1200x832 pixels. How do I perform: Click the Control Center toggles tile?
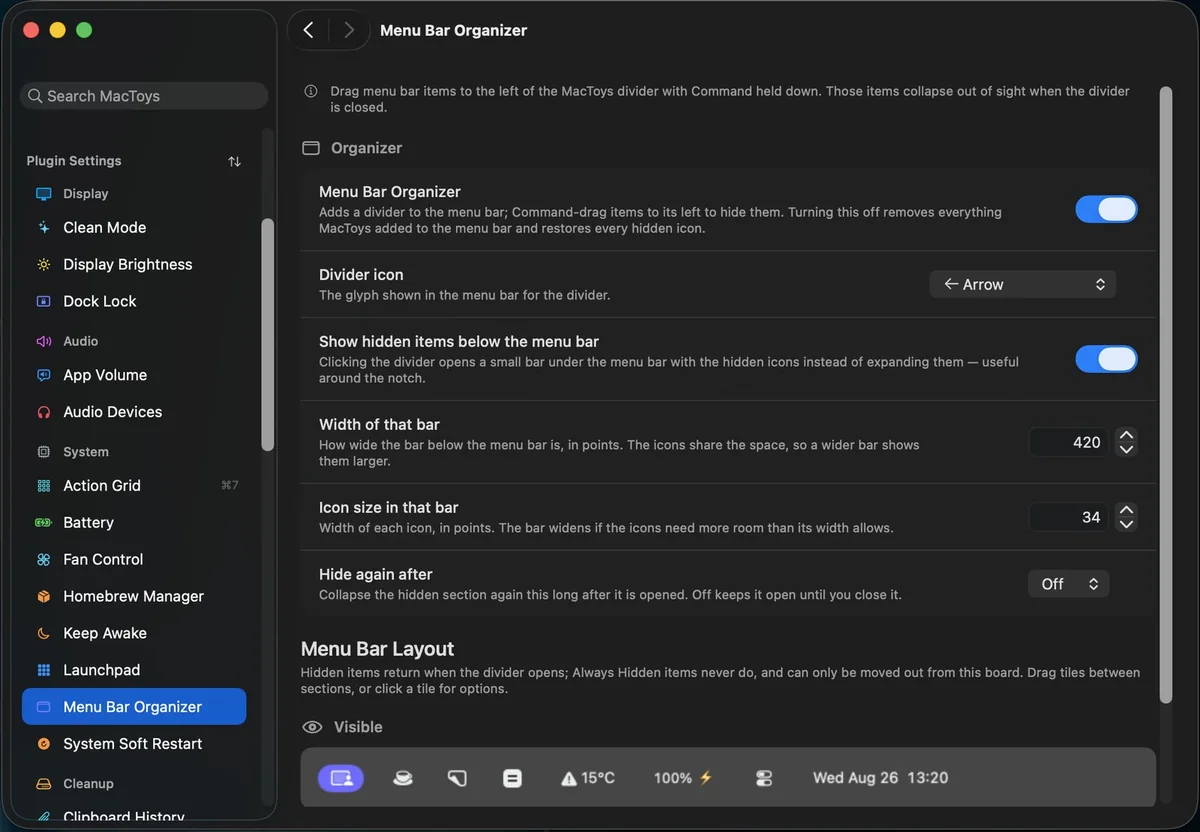tap(765, 778)
